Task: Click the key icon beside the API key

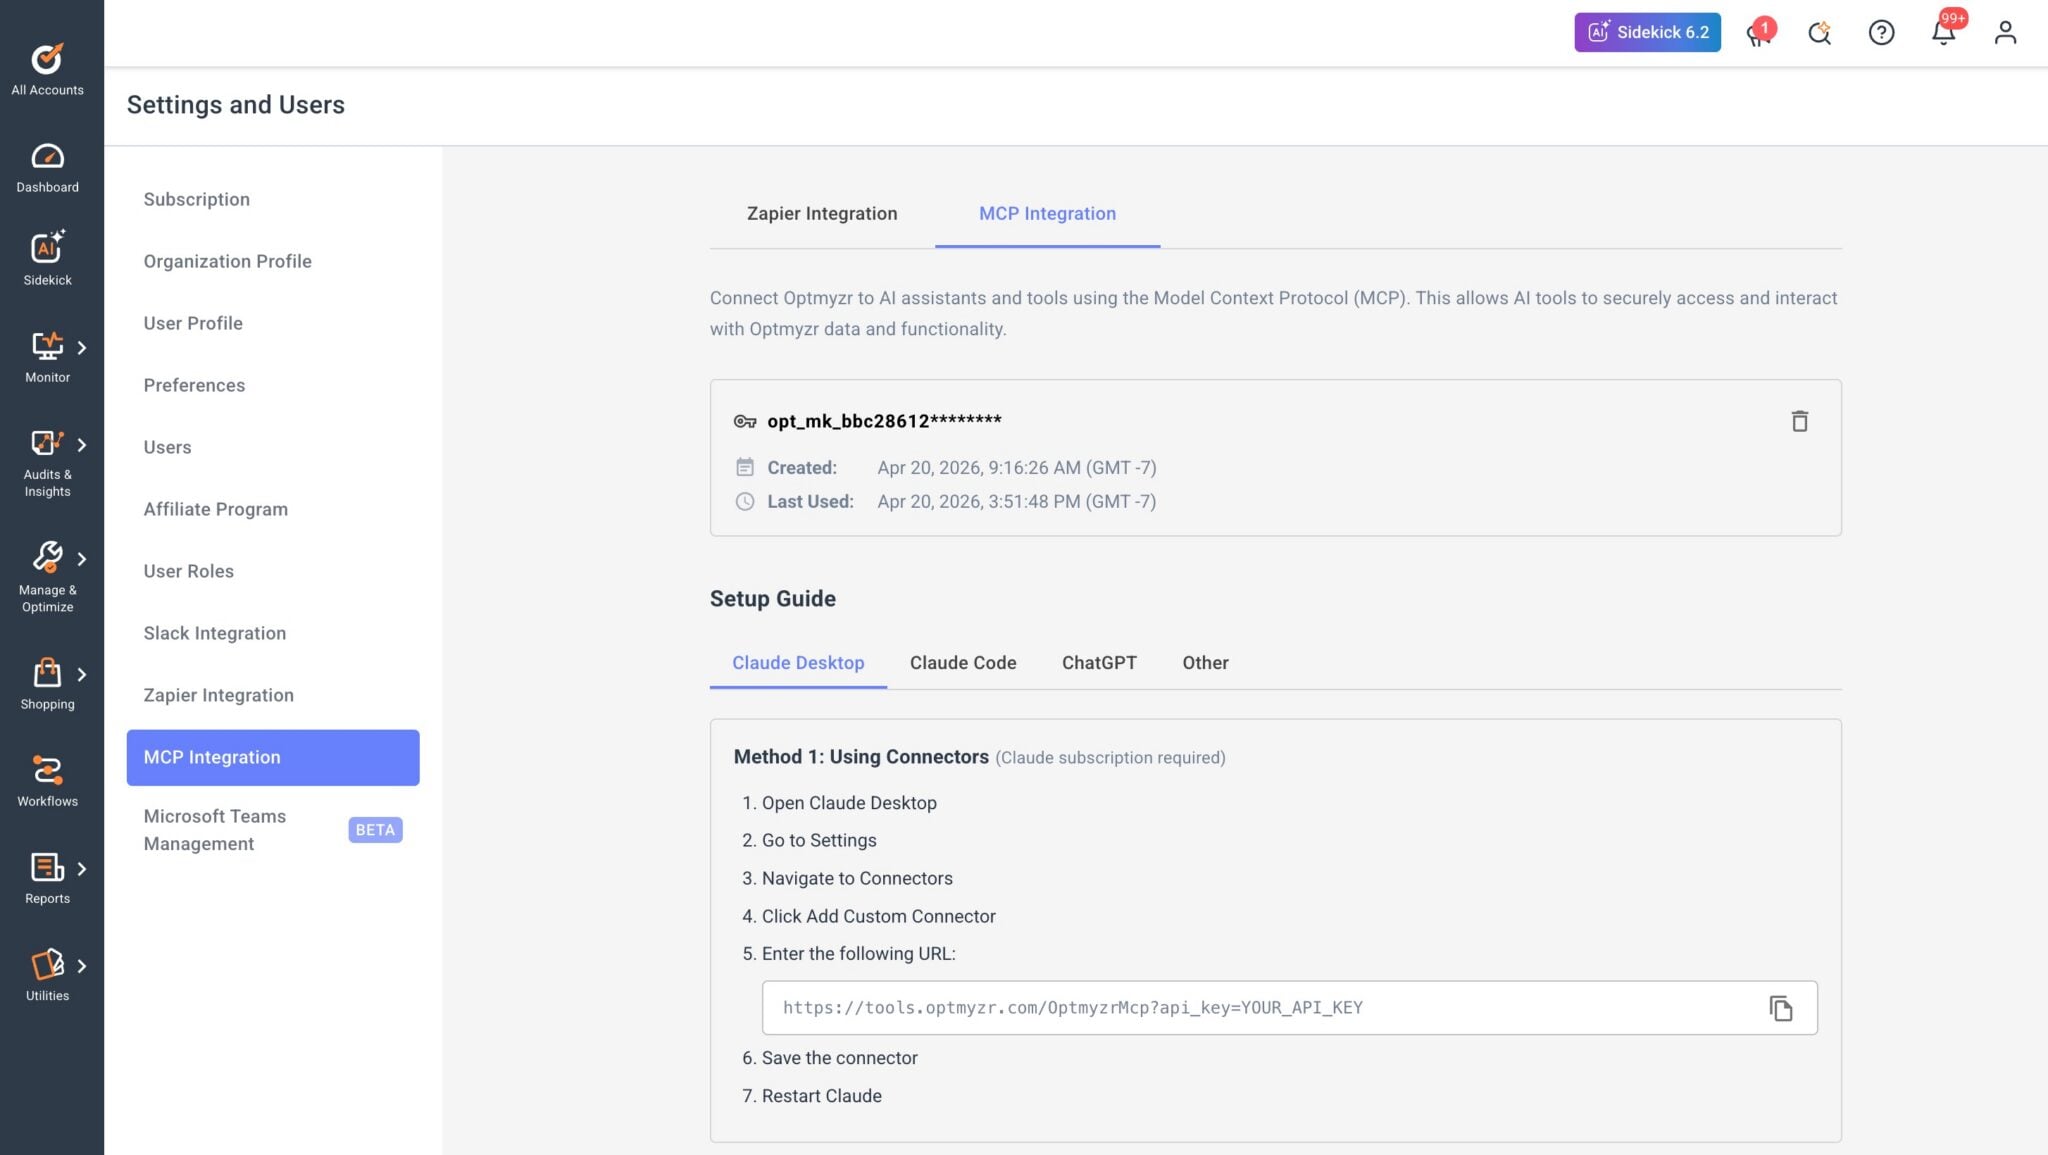Action: 745,421
